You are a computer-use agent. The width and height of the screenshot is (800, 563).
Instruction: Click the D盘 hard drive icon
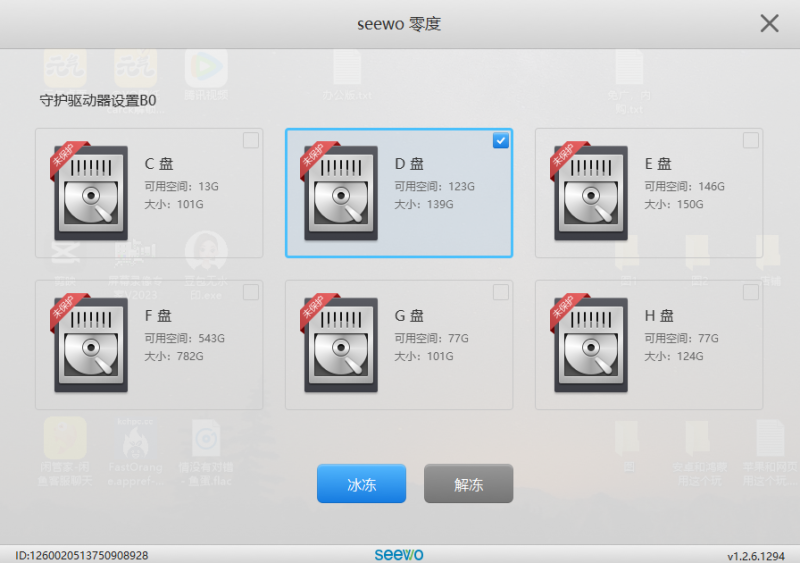pos(338,193)
